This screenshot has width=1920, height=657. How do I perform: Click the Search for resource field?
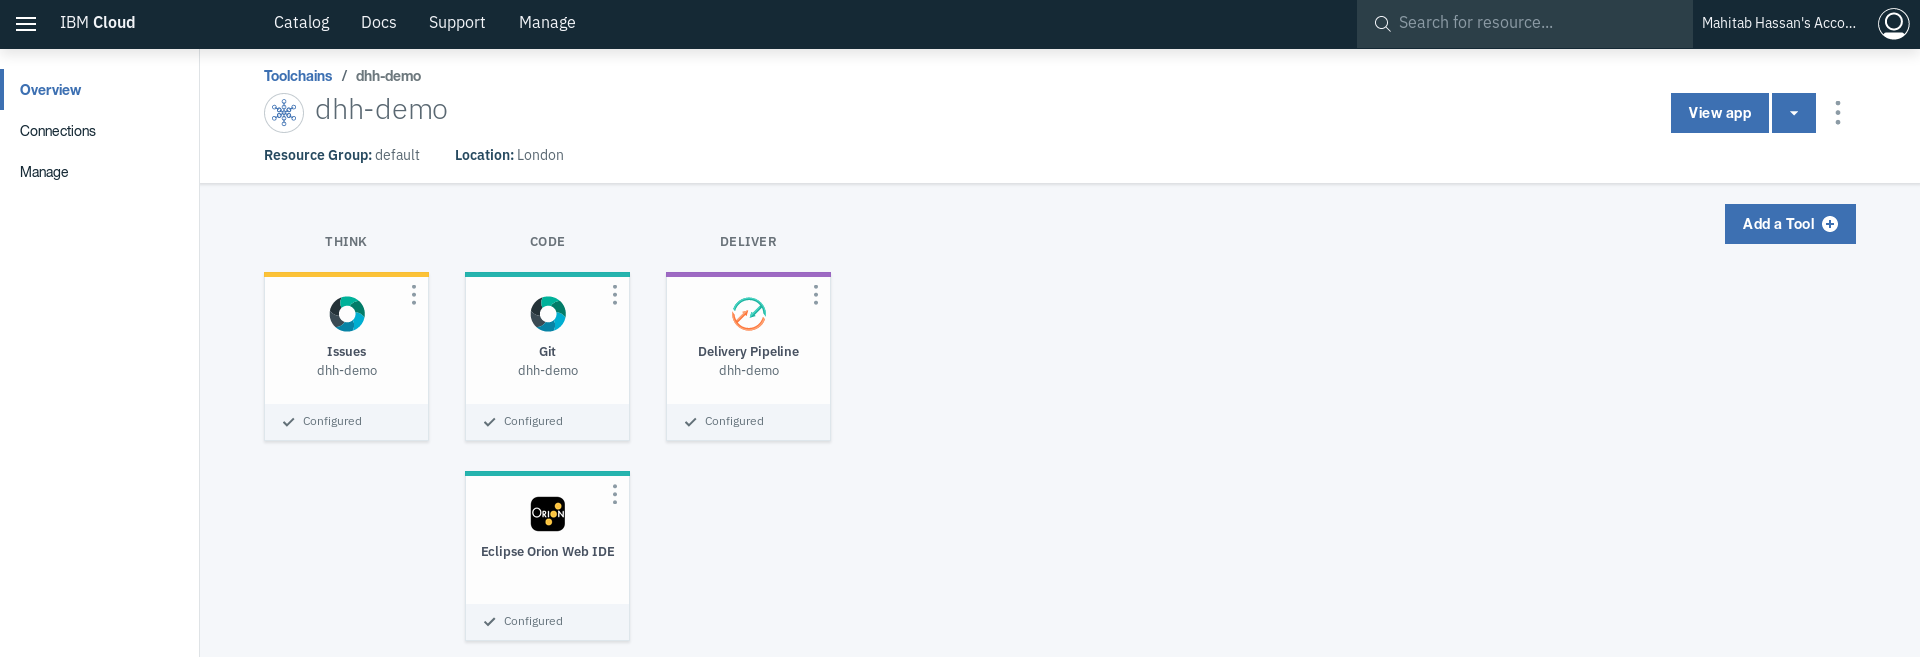click(x=1524, y=23)
